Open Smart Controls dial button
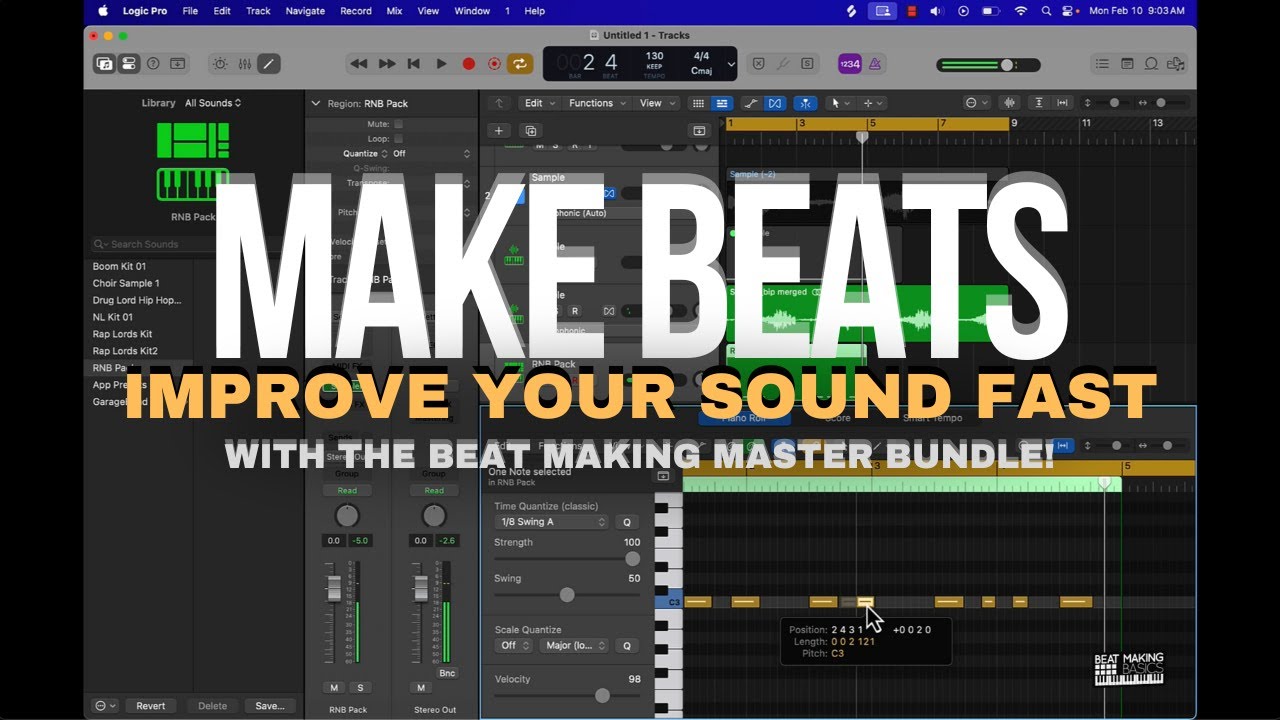Screen dimensions: 1280x720 [x=219, y=63]
